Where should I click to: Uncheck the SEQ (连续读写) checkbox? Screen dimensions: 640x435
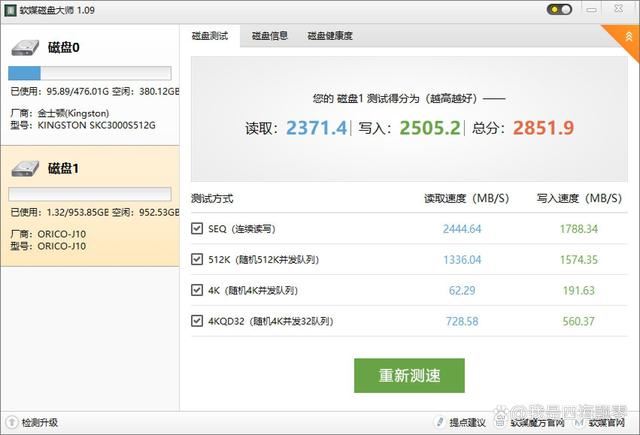(x=197, y=229)
